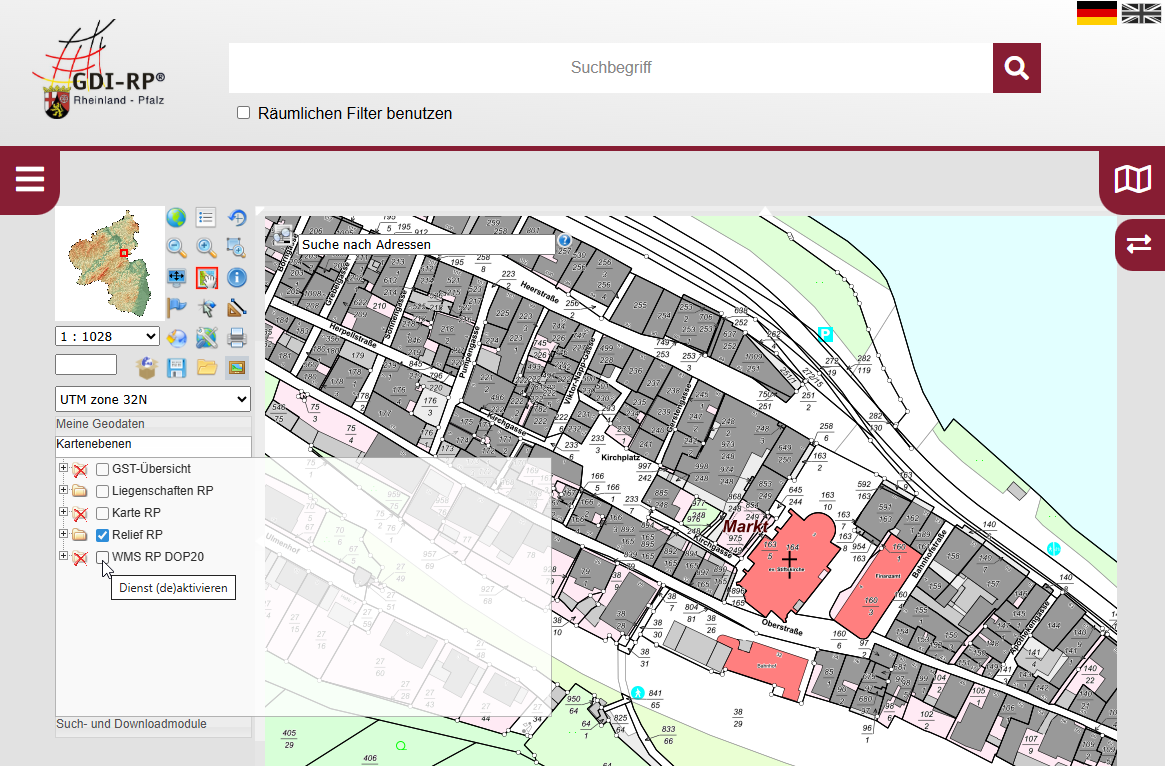Image resolution: width=1165 pixels, height=766 pixels.
Task: Click the Suche nach Adressen field
Action: pyautogui.click(x=426, y=244)
